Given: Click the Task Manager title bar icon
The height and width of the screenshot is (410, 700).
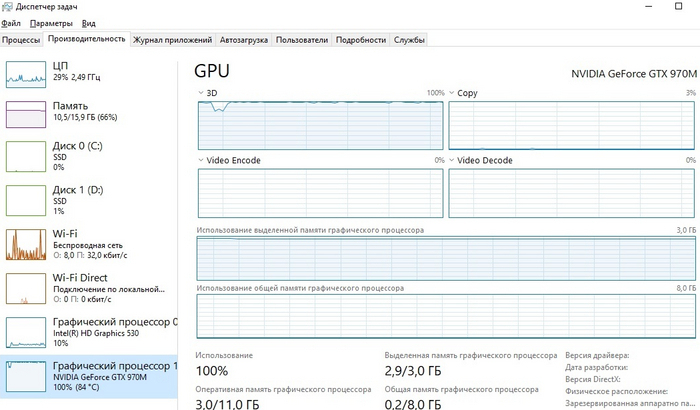Looking at the screenshot, I should tap(8, 7).
